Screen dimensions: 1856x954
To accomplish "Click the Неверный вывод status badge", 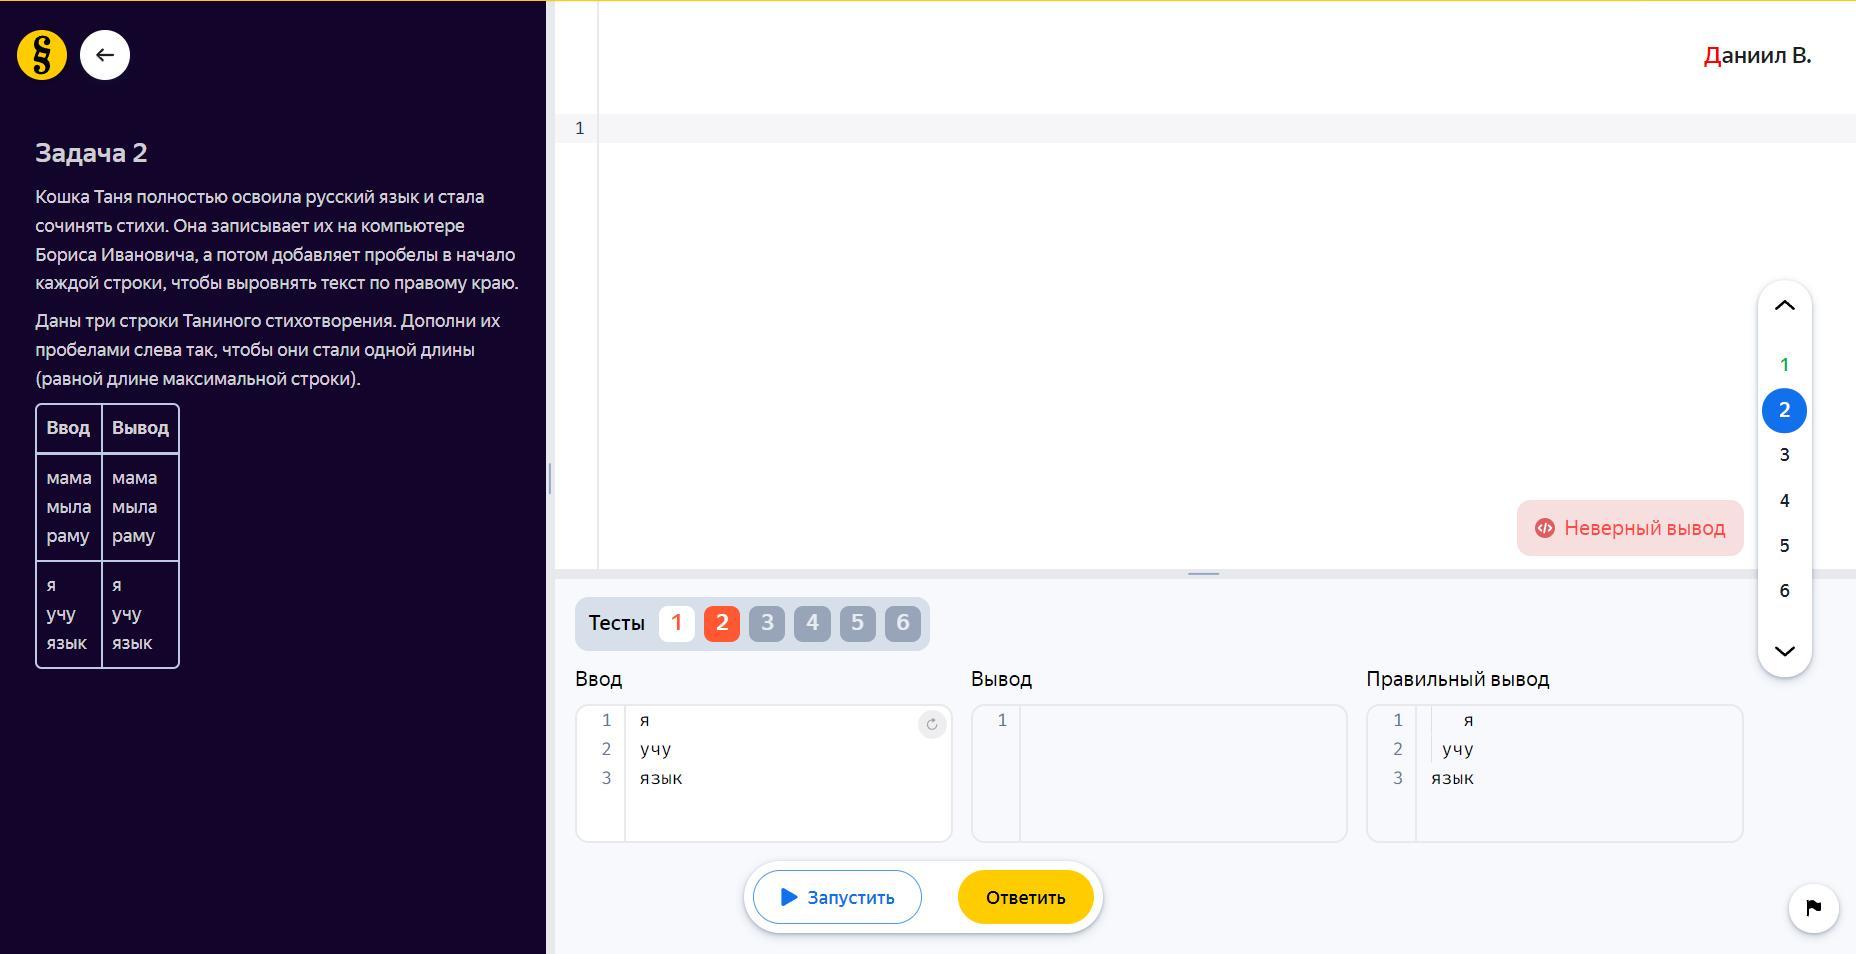I will pyautogui.click(x=1630, y=528).
